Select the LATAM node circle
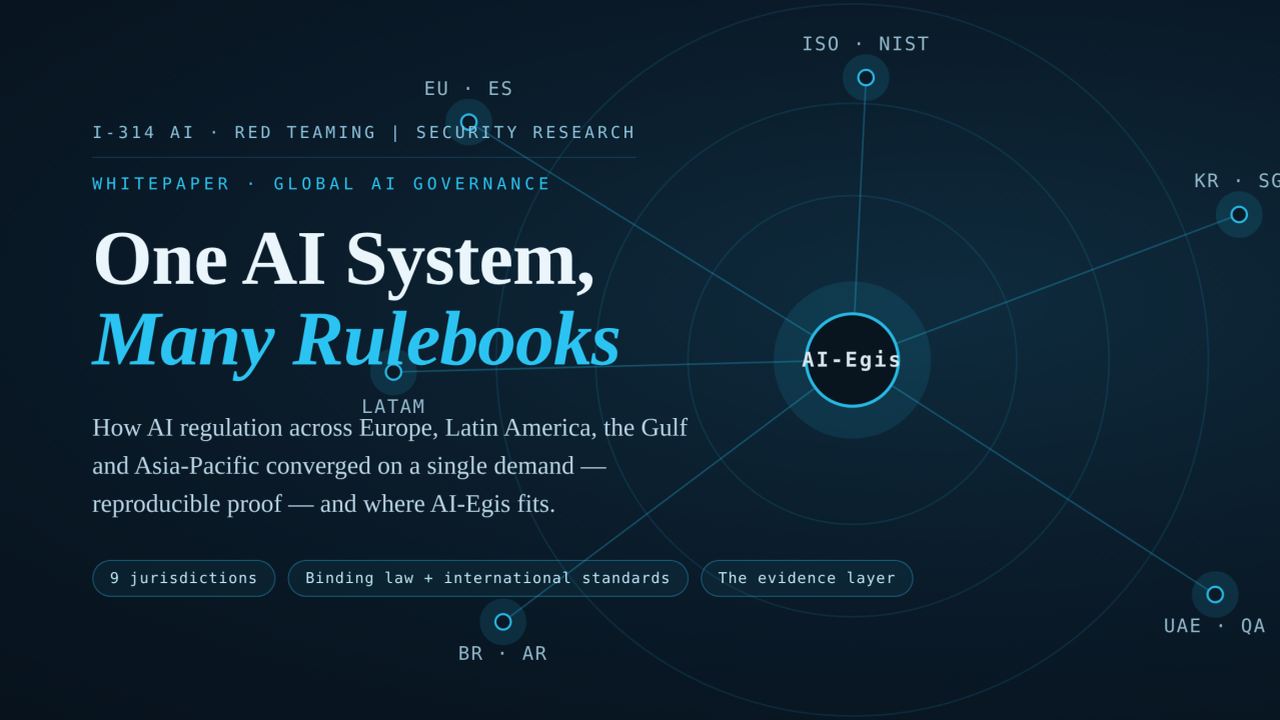The height and width of the screenshot is (720, 1280). (393, 372)
